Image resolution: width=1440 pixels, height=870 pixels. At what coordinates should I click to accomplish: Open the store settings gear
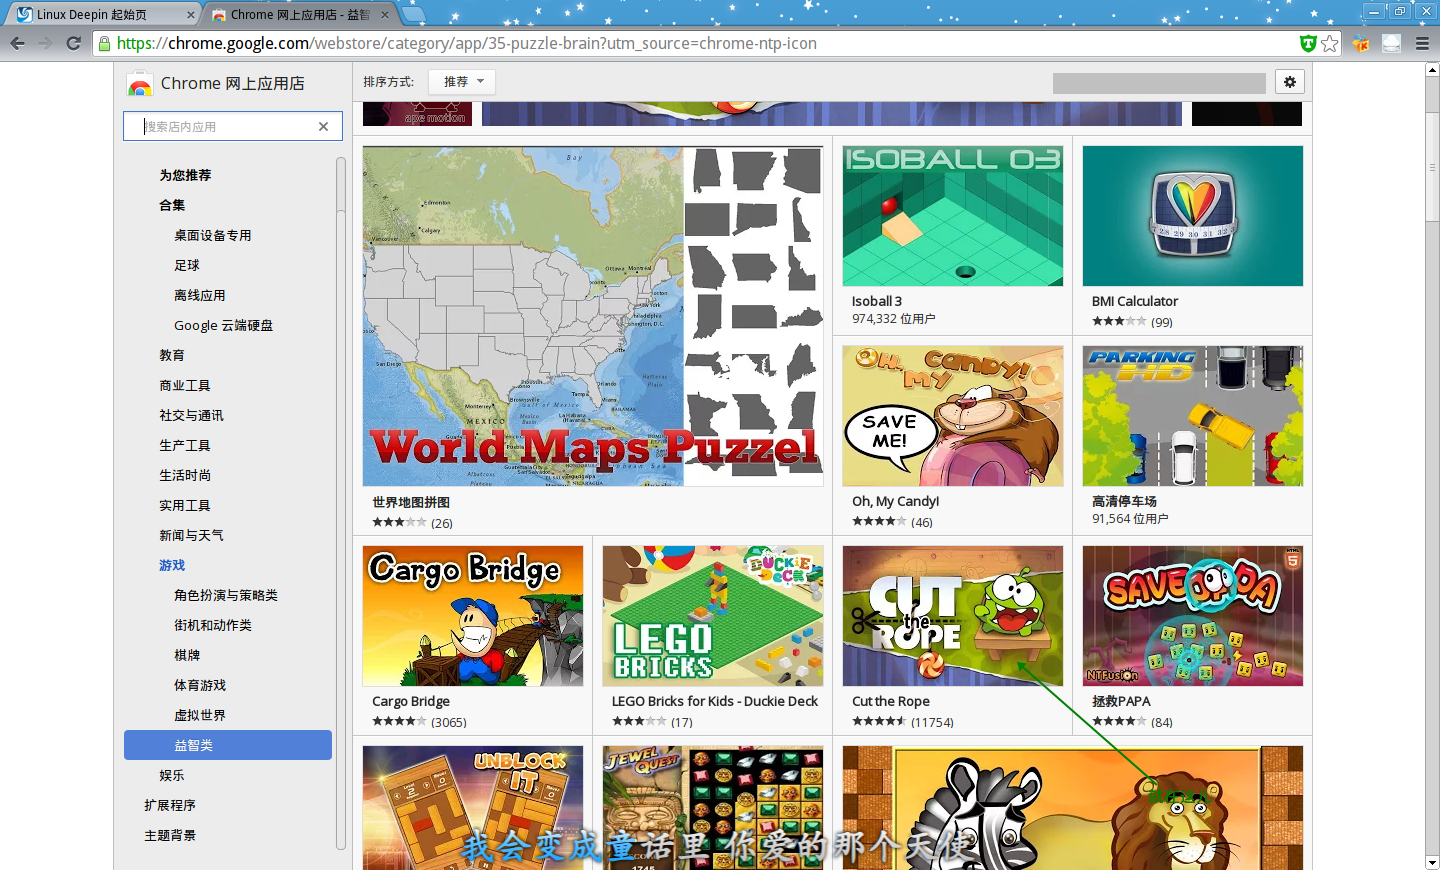(x=1290, y=82)
